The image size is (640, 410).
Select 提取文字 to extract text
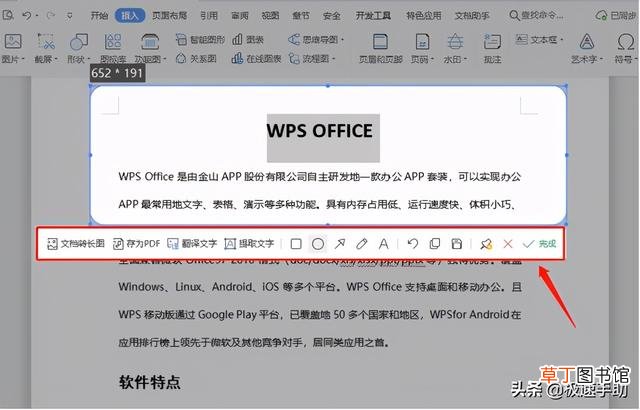tap(249, 244)
